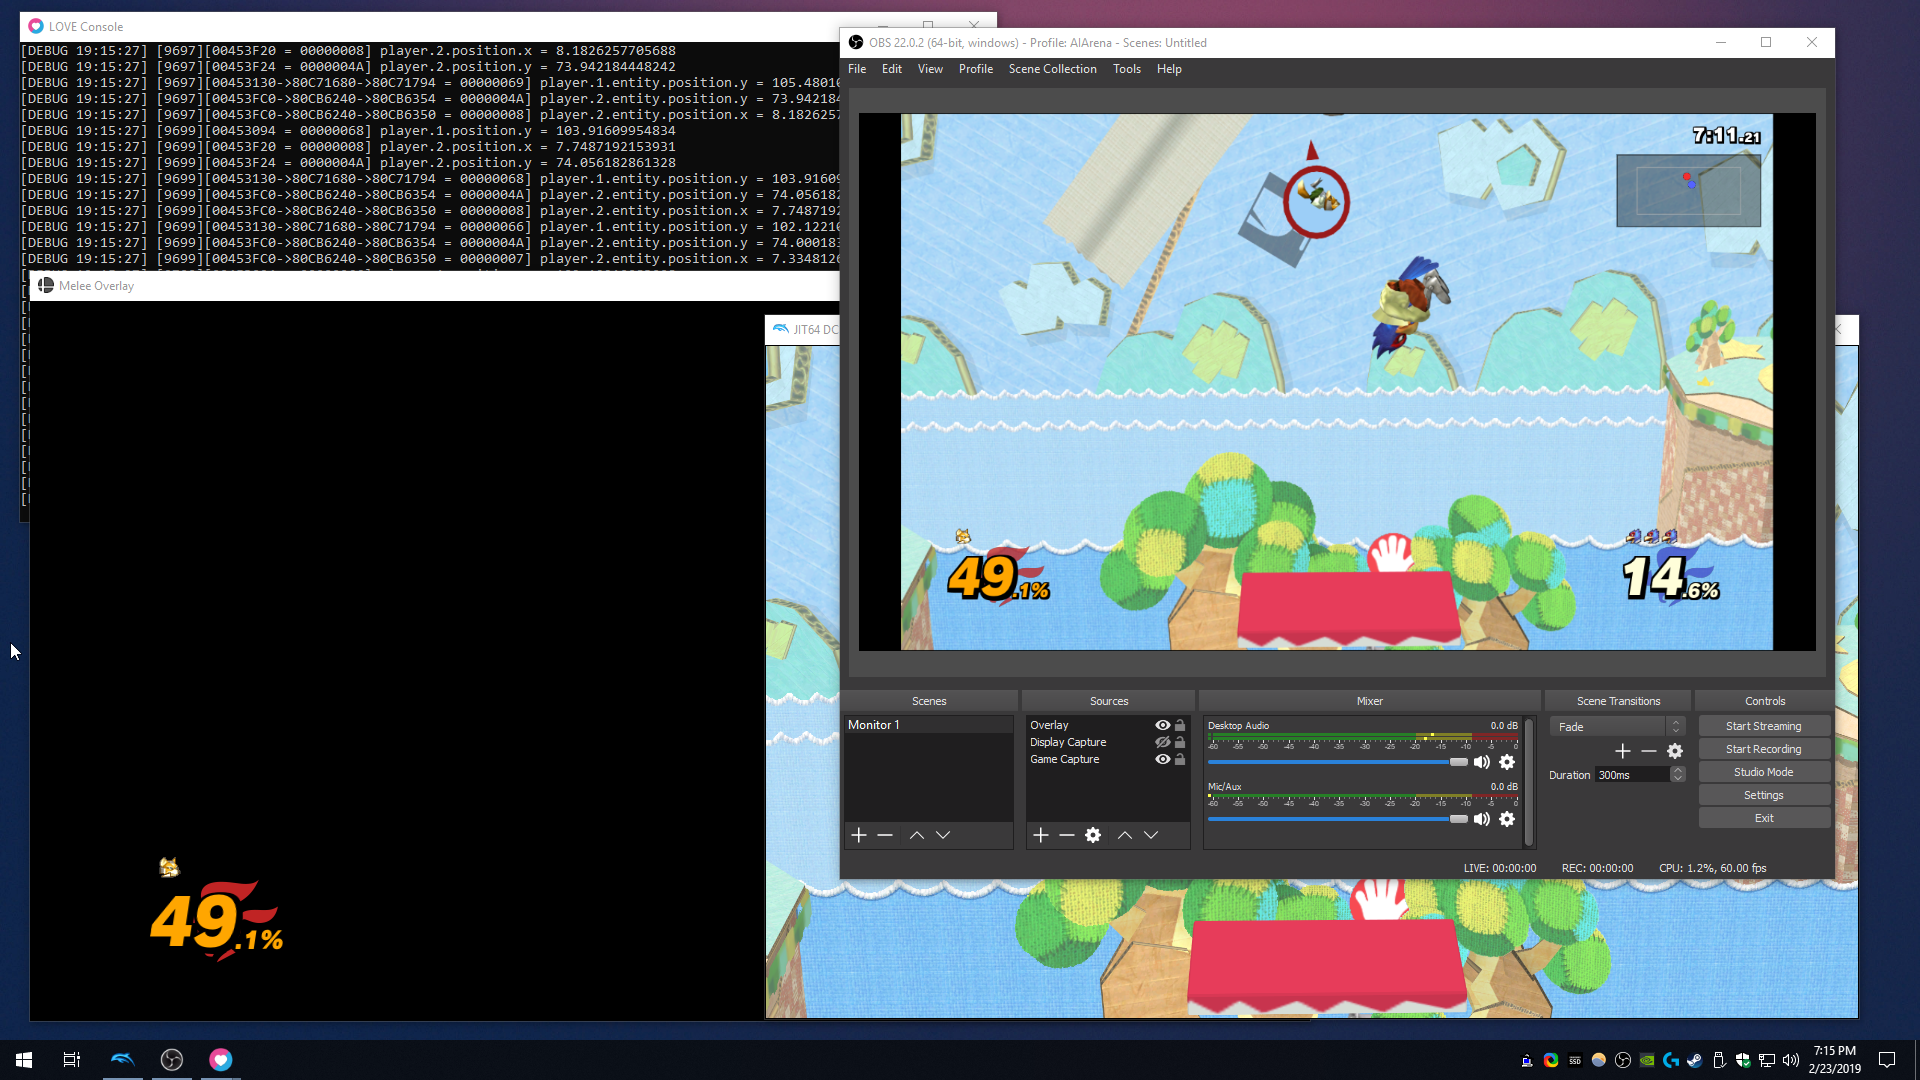Image resolution: width=1920 pixels, height=1080 pixels.
Task: Adjust the Duration stepper arrows
Action: 1678,774
